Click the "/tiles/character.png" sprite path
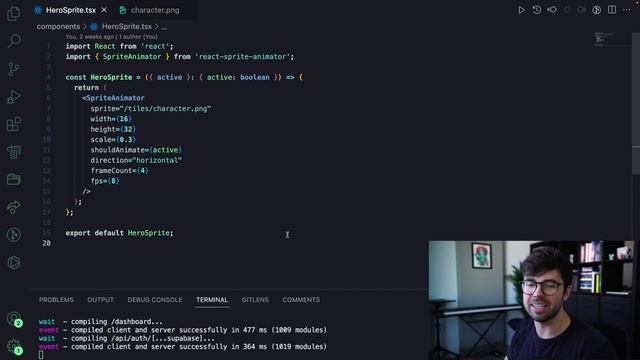This screenshot has width=640, height=360. click(165, 109)
